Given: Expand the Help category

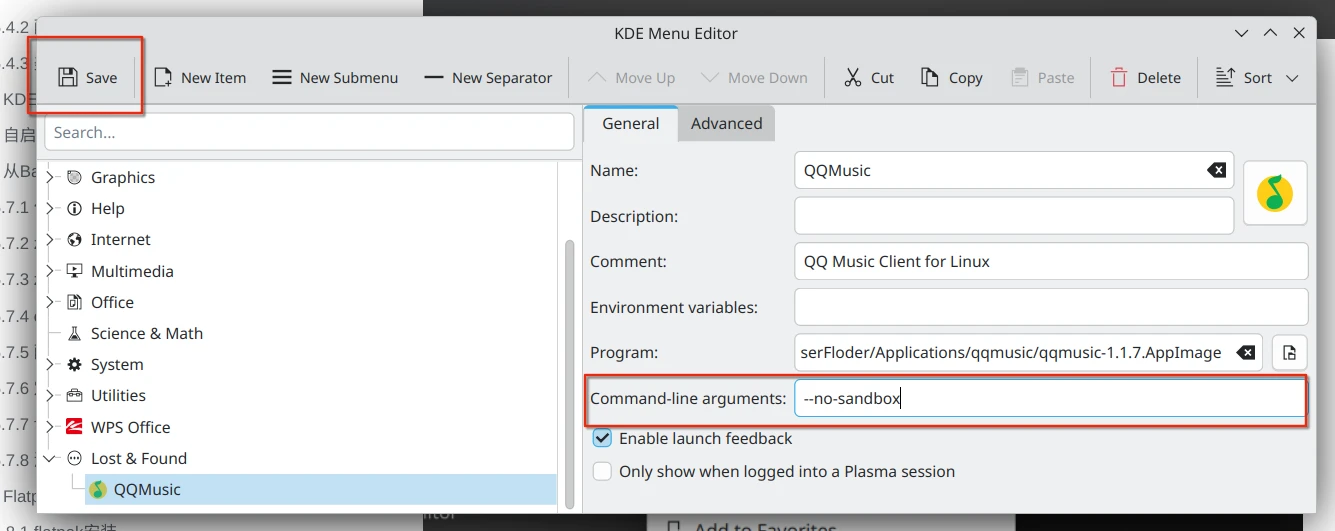Looking at the screenshot, I should click(50, 209).
